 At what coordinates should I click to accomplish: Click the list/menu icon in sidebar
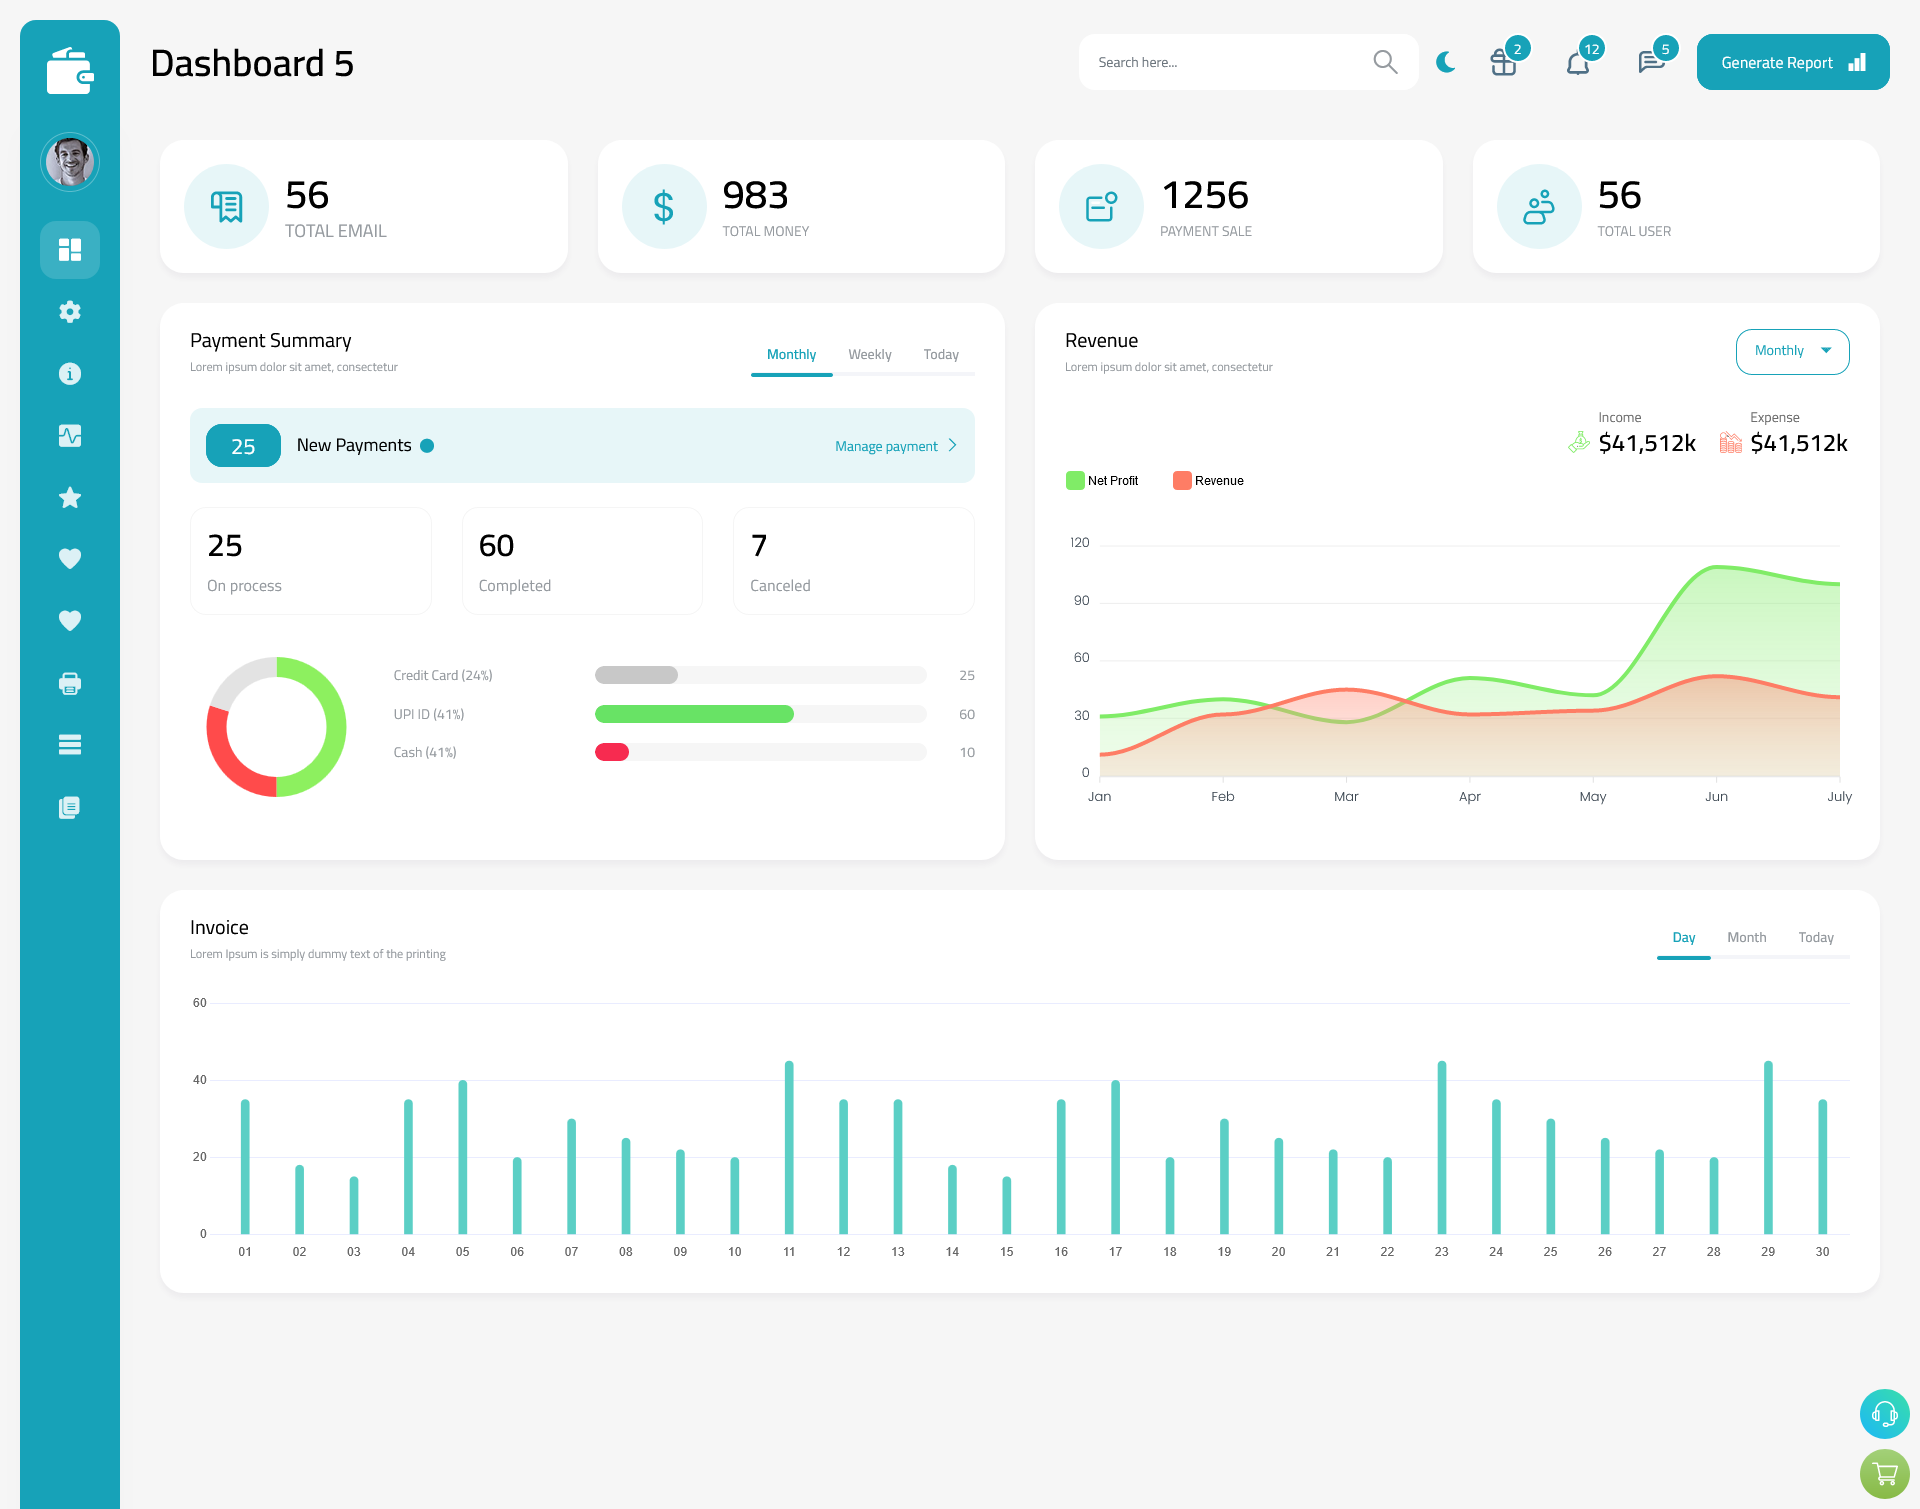point(70,745)
